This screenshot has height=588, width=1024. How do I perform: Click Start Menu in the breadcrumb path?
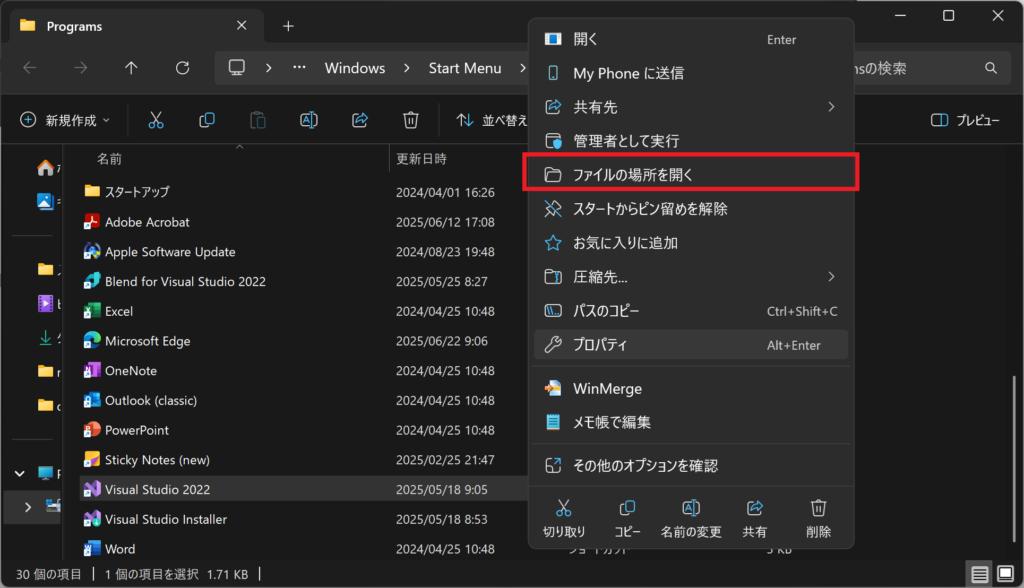click(465, 68)
